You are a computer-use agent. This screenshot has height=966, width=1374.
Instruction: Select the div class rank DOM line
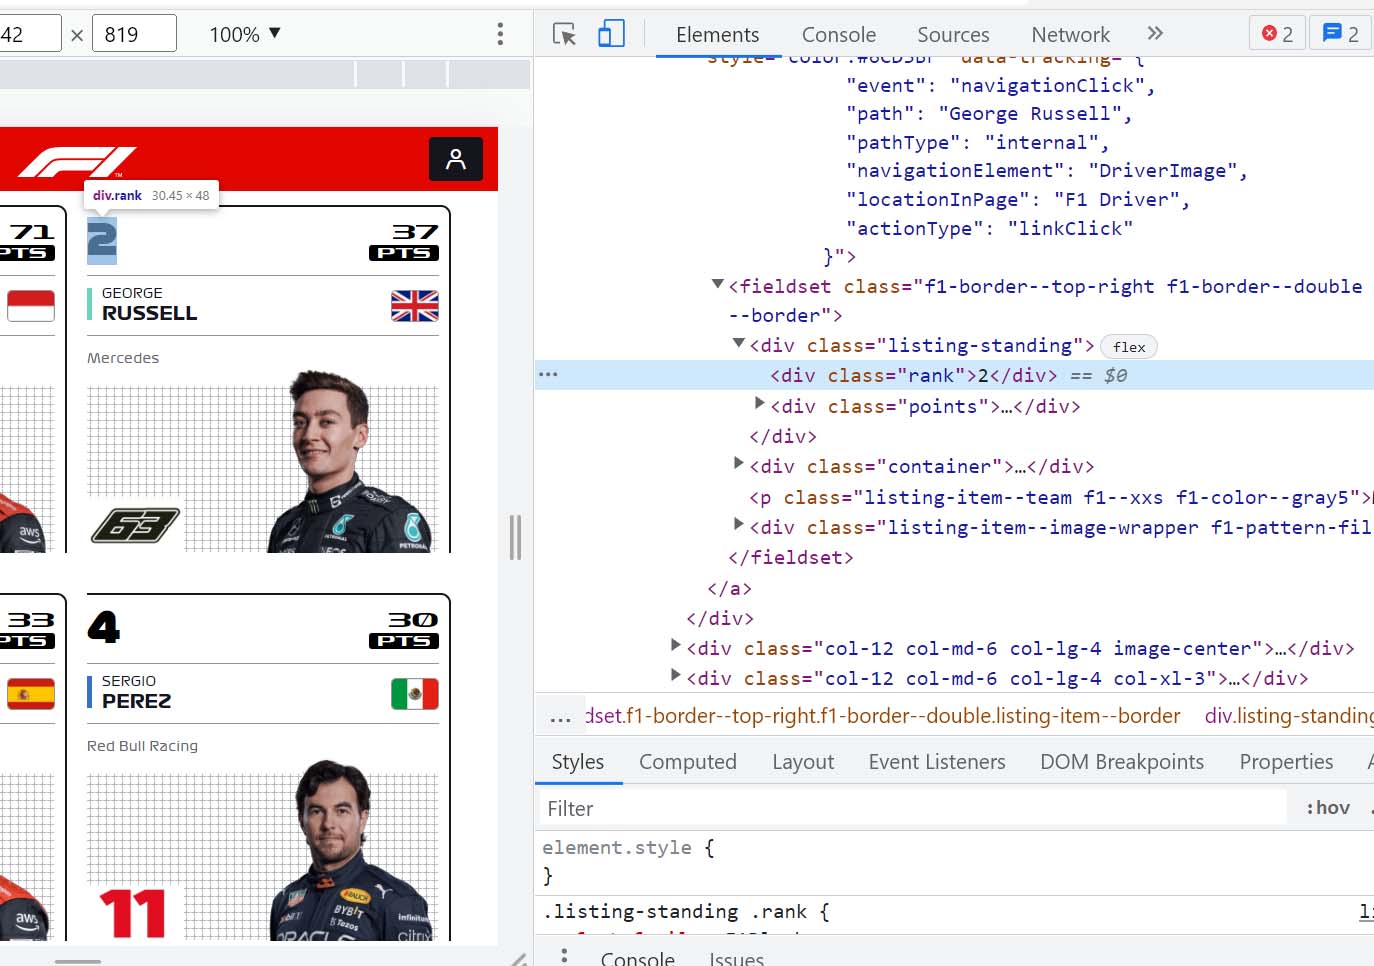pos(954,375)
